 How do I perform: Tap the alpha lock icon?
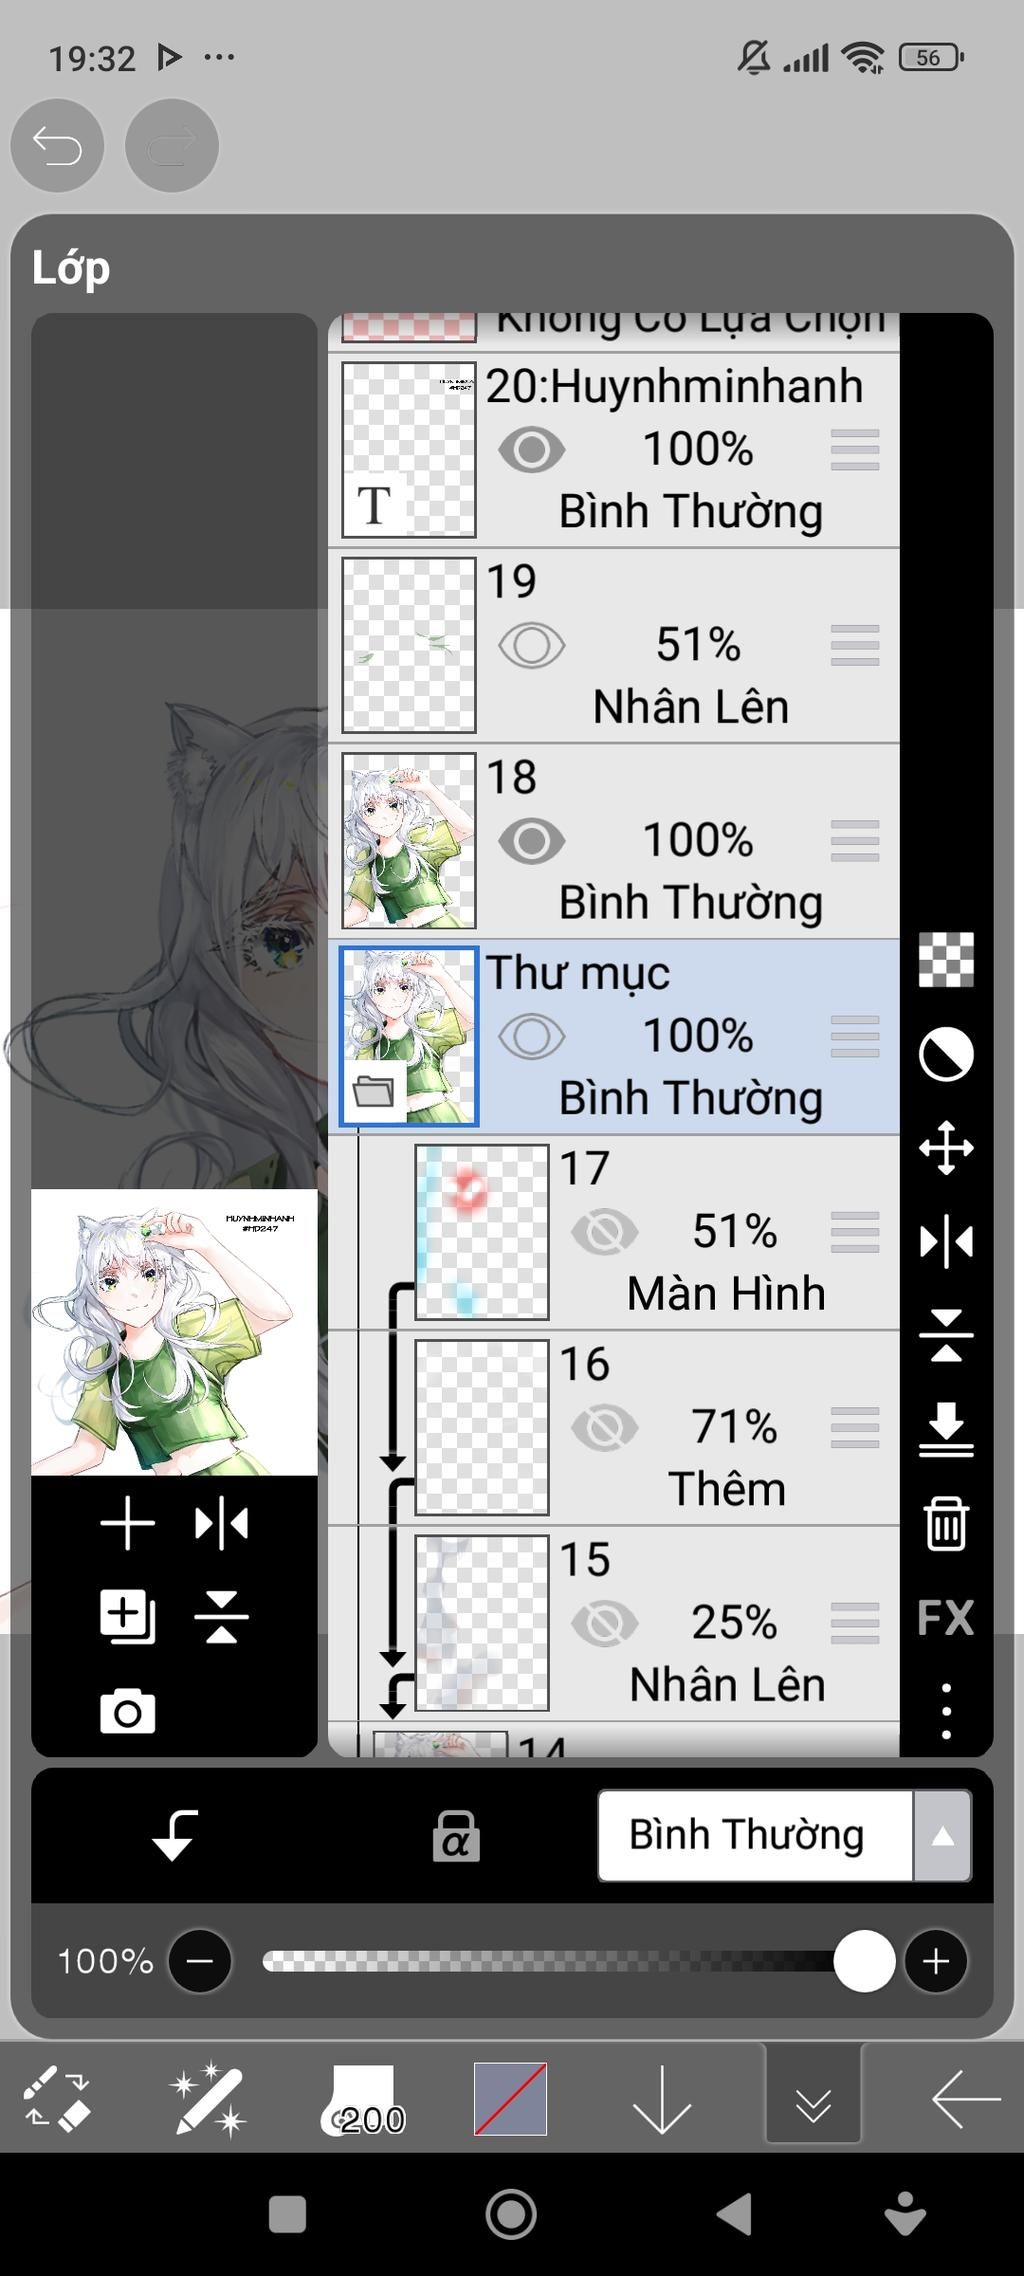coord(456,1836)
